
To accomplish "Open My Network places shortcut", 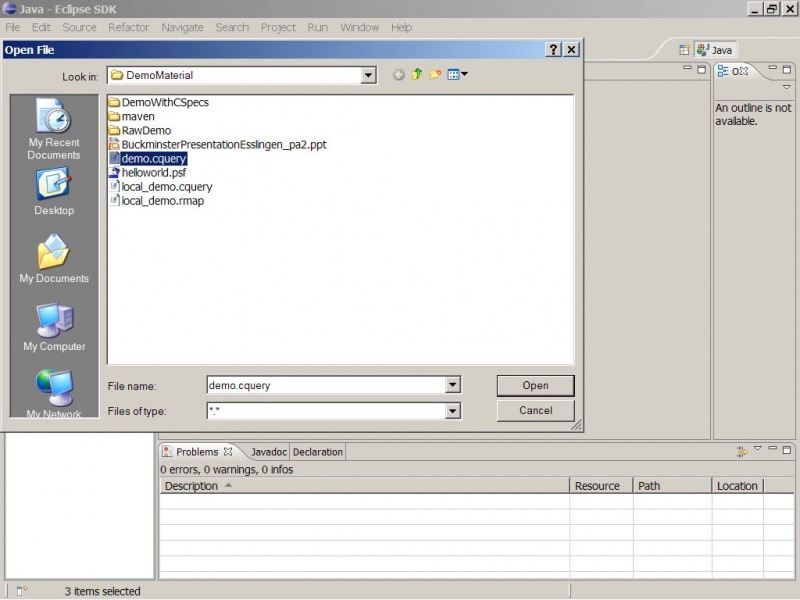I will [x=54, y=393].
